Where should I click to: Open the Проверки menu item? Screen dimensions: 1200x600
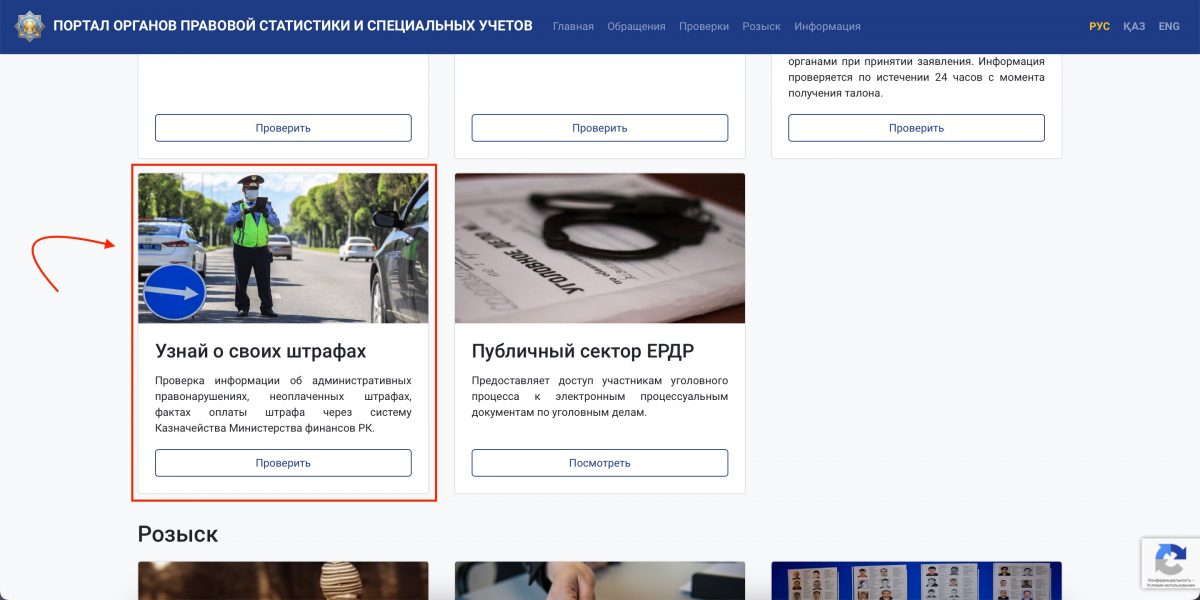[704, 26]
